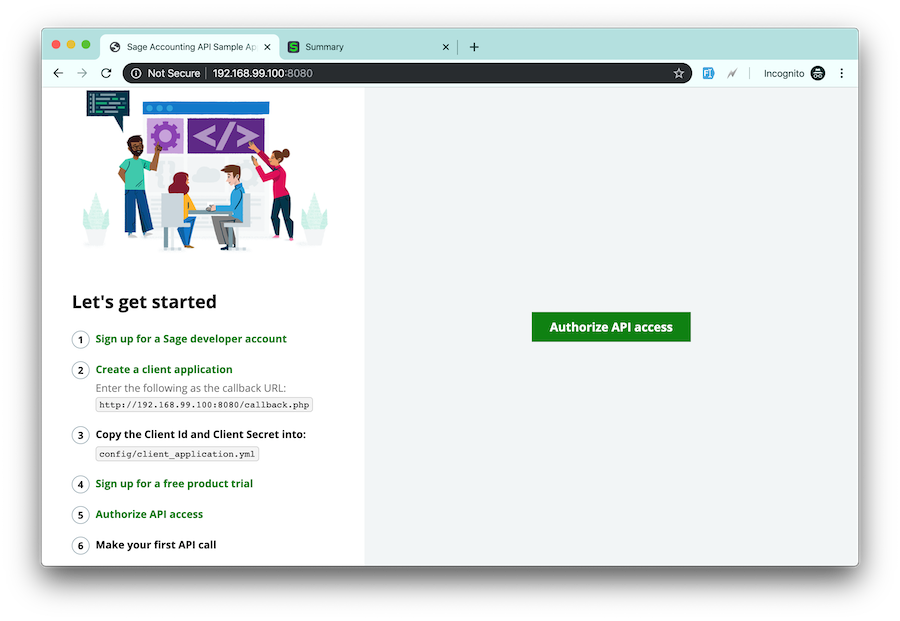Switch to the Summary tab
This screenshot has height=621, width=900.
[x=367, y=47]
